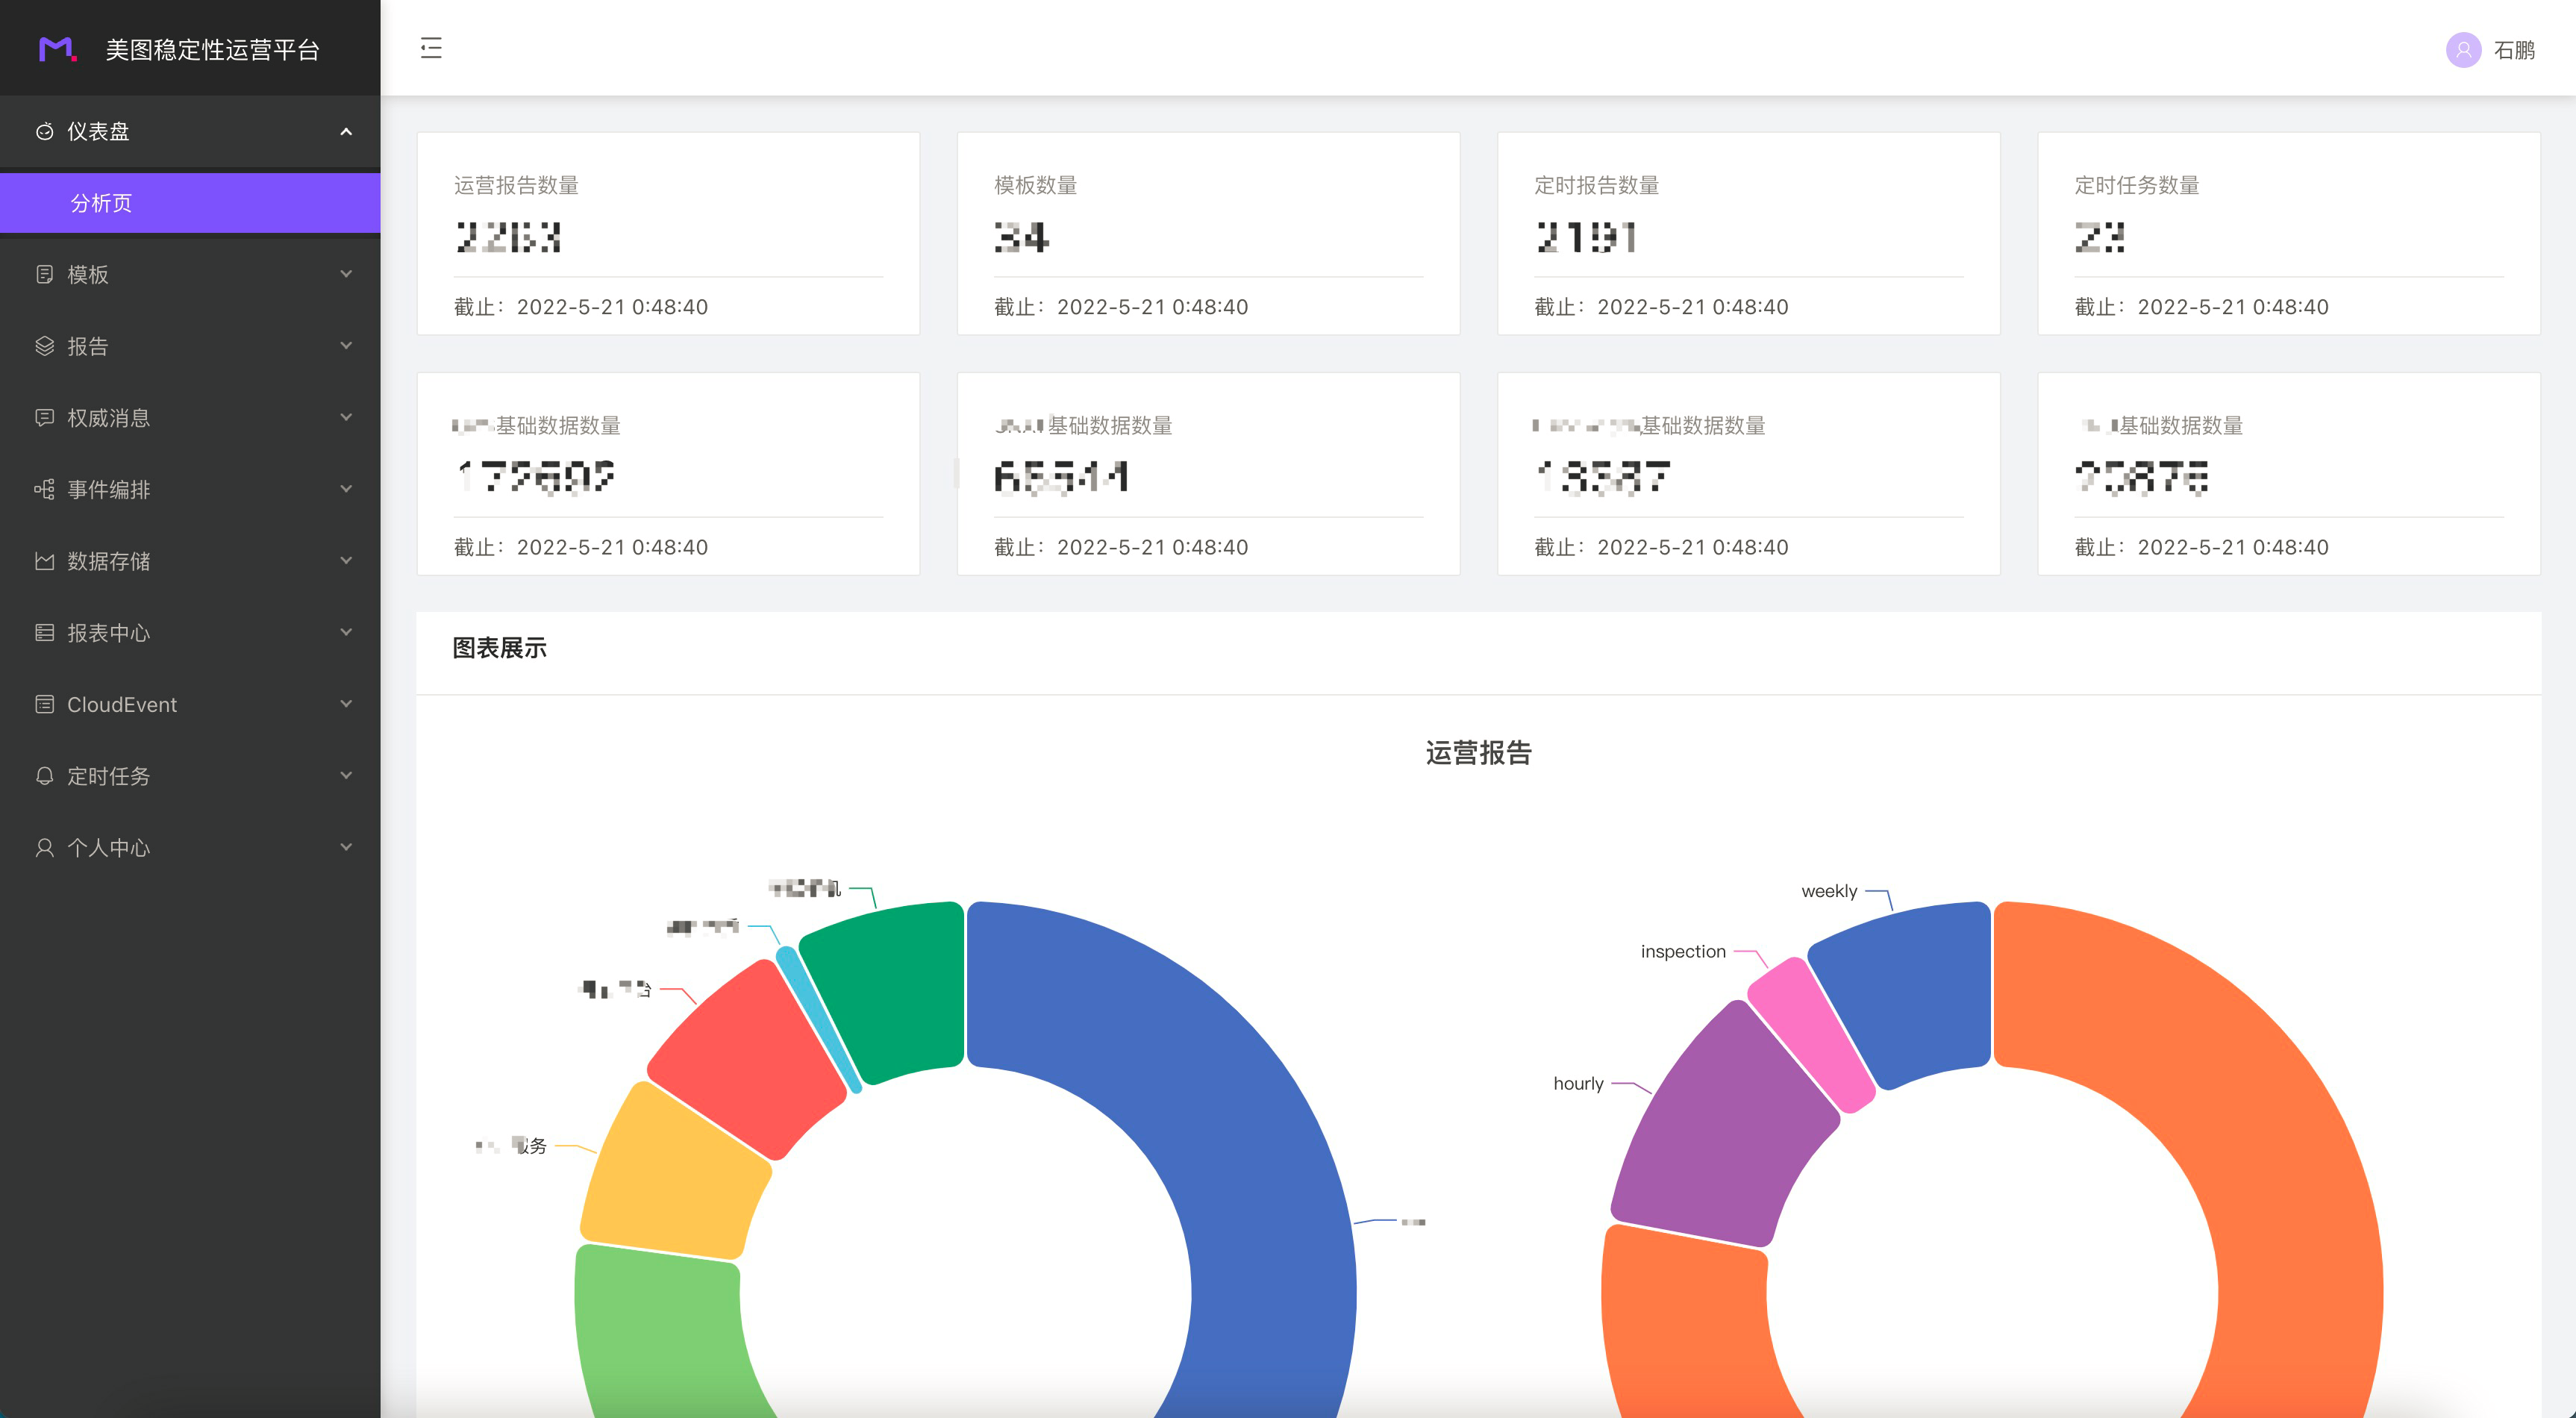
Task: Expand the 权威消息 menu chevron
Action: point(346,417)
